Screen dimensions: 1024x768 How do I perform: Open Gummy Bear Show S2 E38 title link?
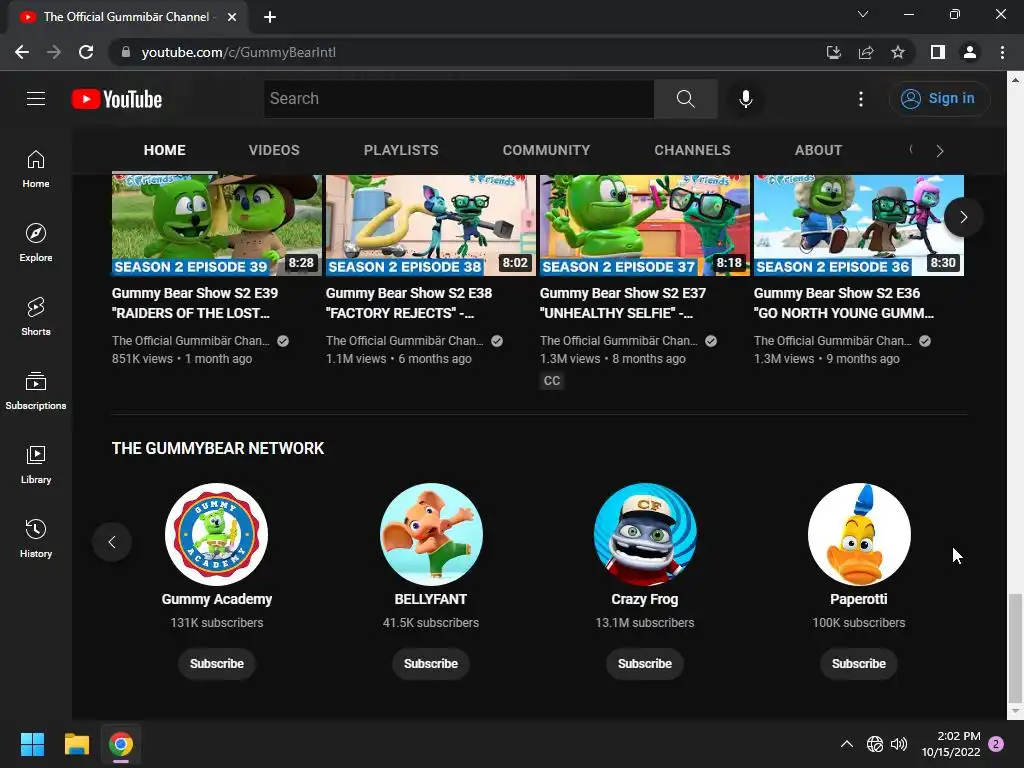coord(409,303)
